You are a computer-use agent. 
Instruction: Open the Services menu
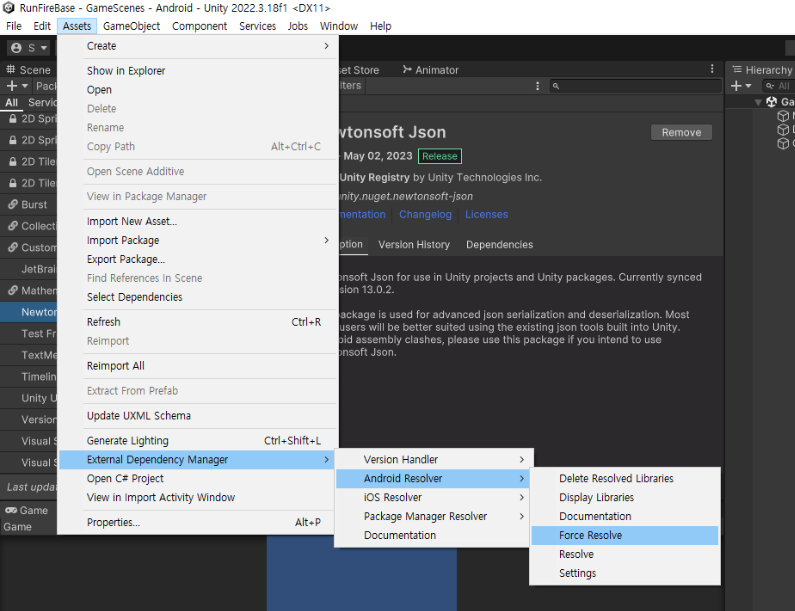tap(258, 26)
